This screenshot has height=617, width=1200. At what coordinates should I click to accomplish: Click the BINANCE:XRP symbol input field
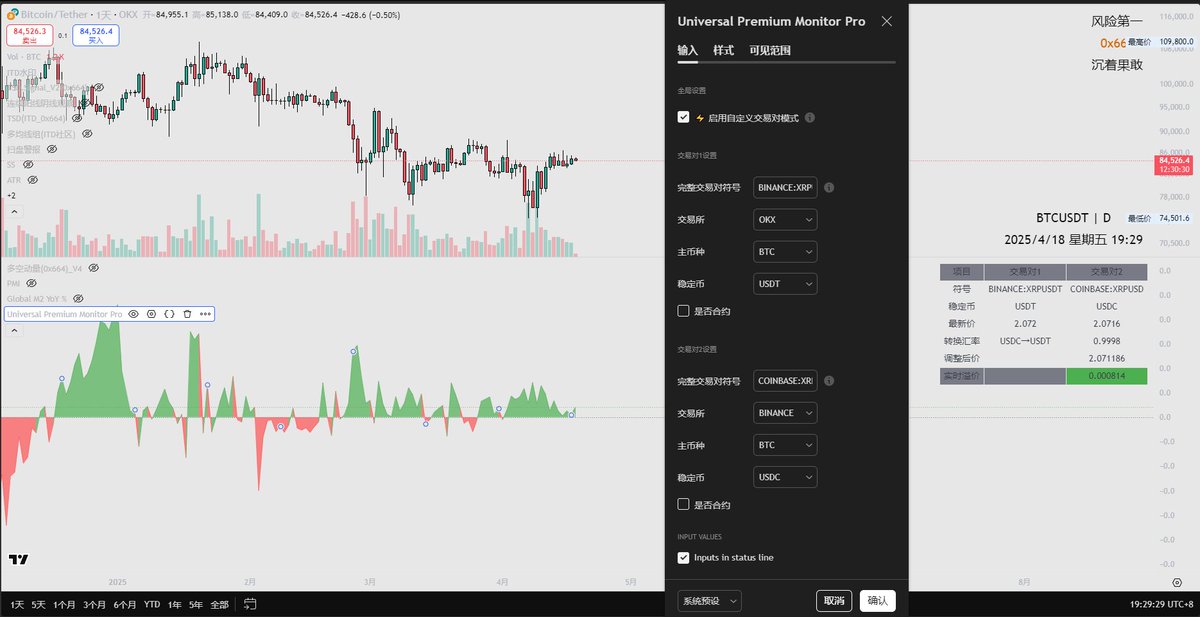click(785, 187)
